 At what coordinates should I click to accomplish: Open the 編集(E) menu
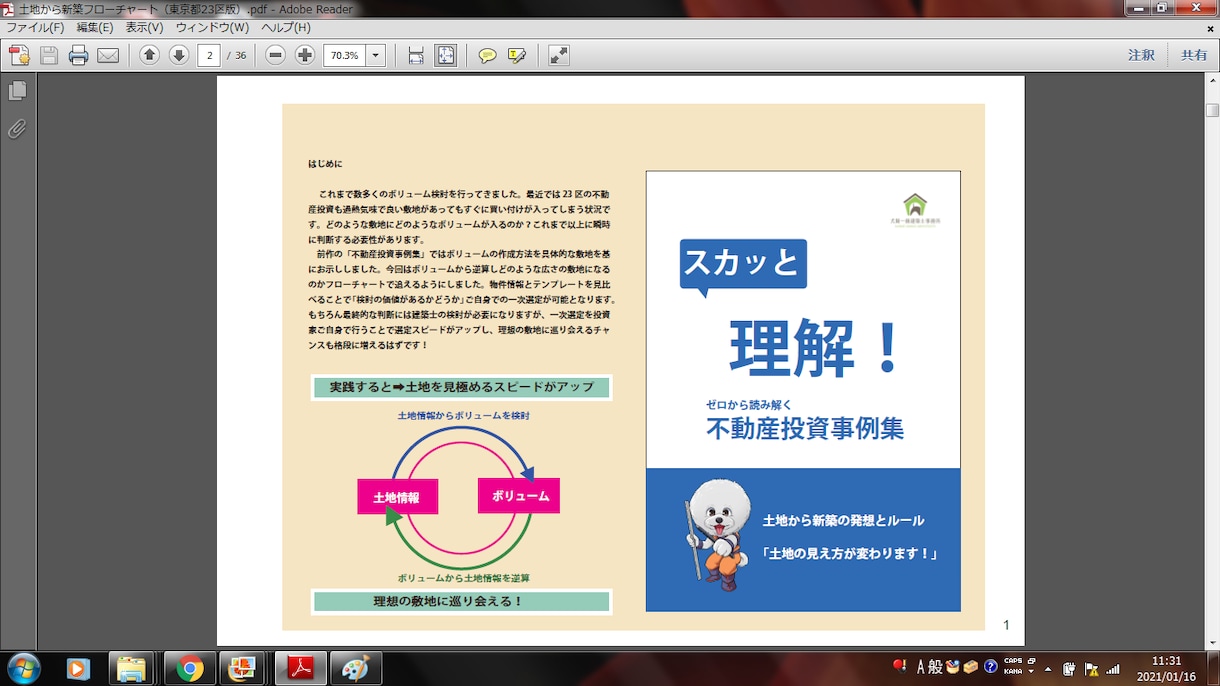pos(95,28)
